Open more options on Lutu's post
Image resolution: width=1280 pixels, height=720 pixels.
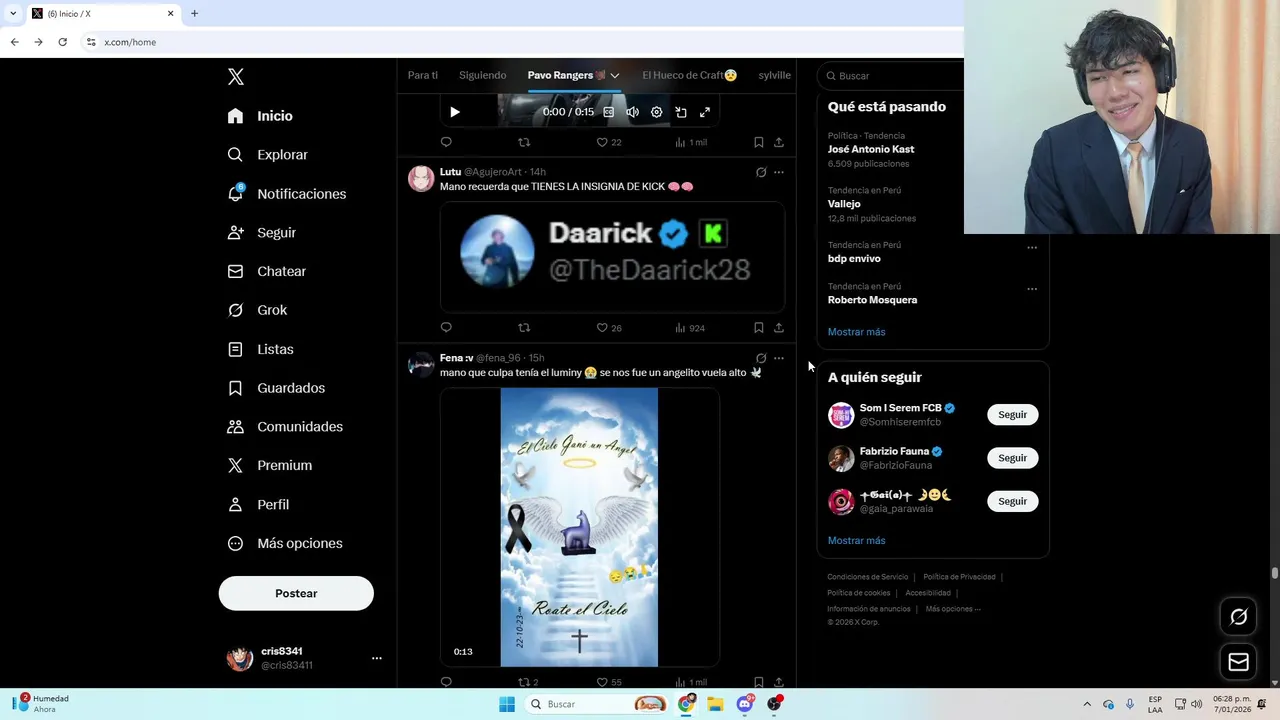pos(779,172)
